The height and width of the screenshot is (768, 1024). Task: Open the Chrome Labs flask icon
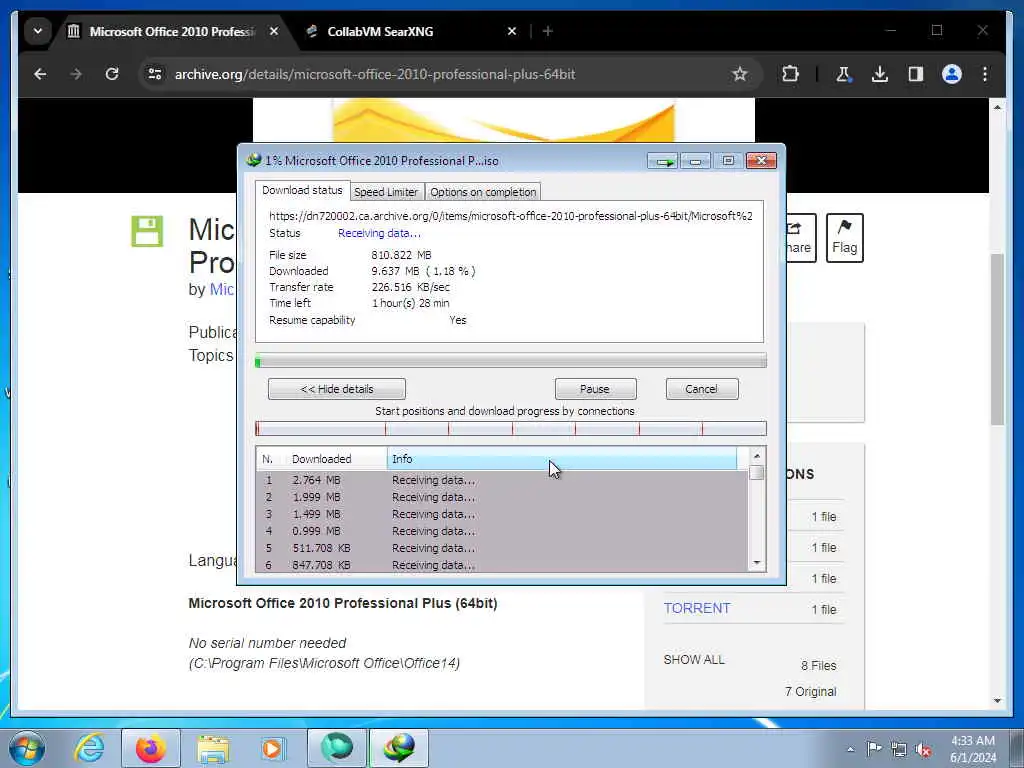tap(843, 74)
